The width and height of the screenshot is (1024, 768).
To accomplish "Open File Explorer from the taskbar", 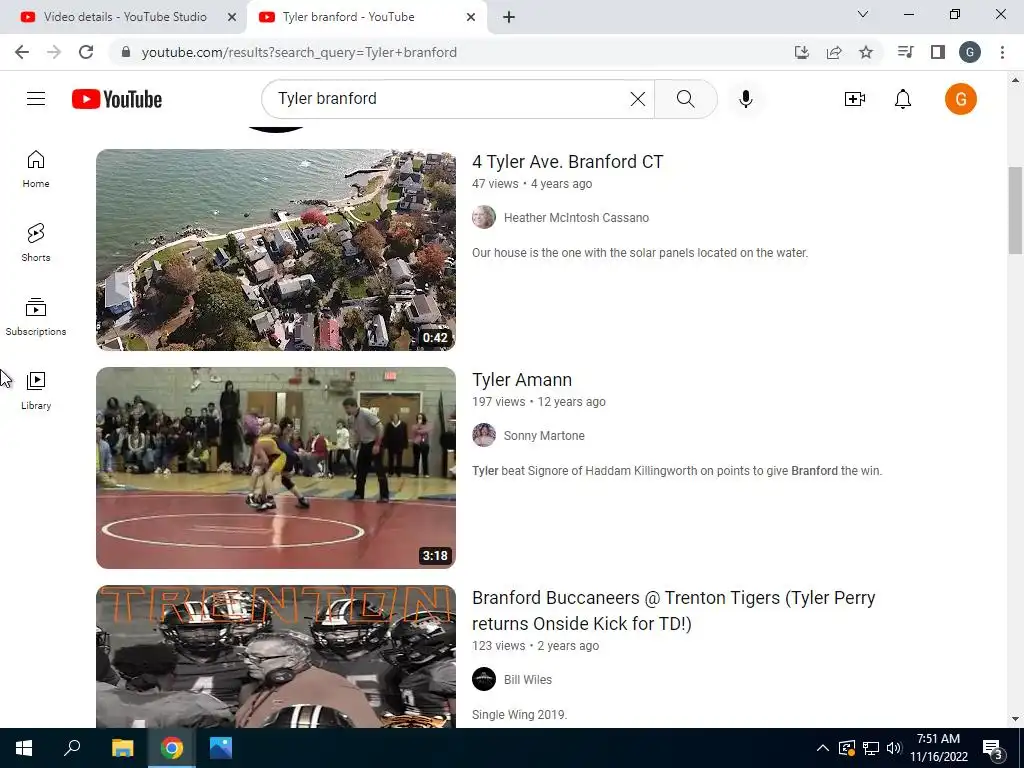I will click(x=122, y=748).
